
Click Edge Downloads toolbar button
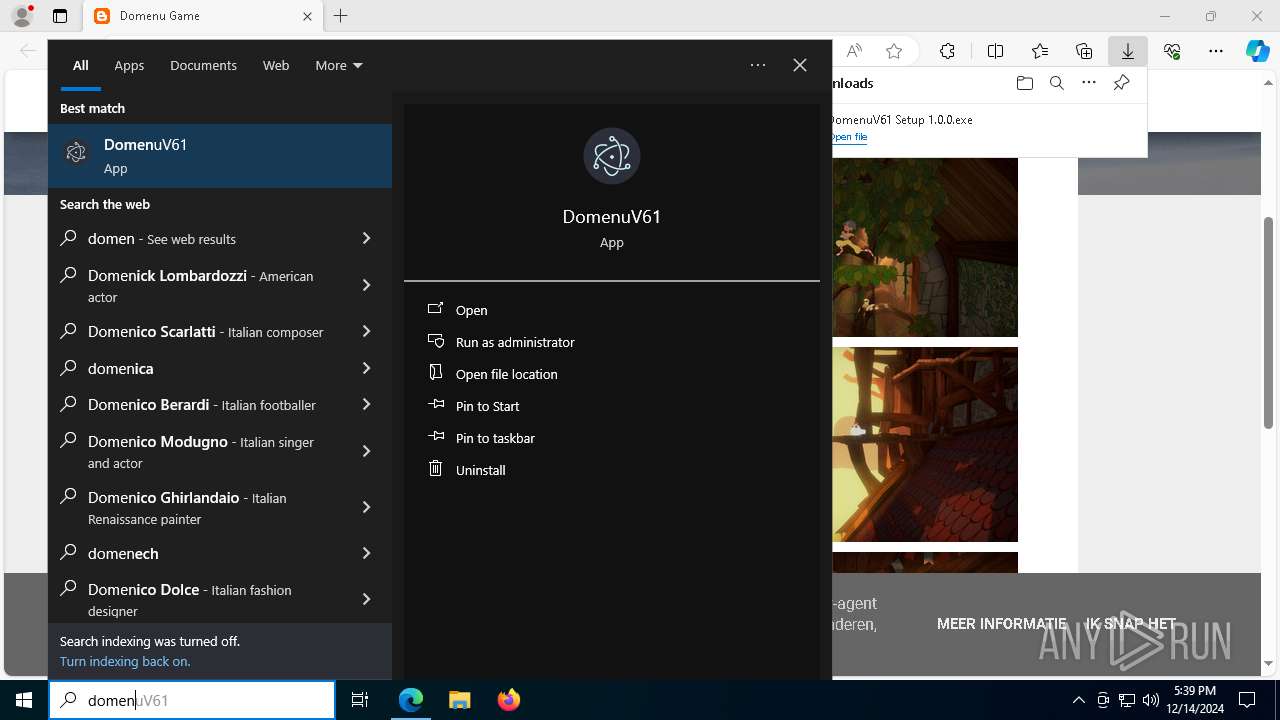tap(1127, 51)
